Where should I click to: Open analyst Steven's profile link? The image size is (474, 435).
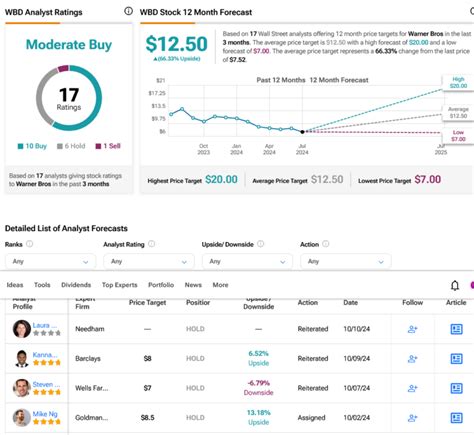[46, 384]
